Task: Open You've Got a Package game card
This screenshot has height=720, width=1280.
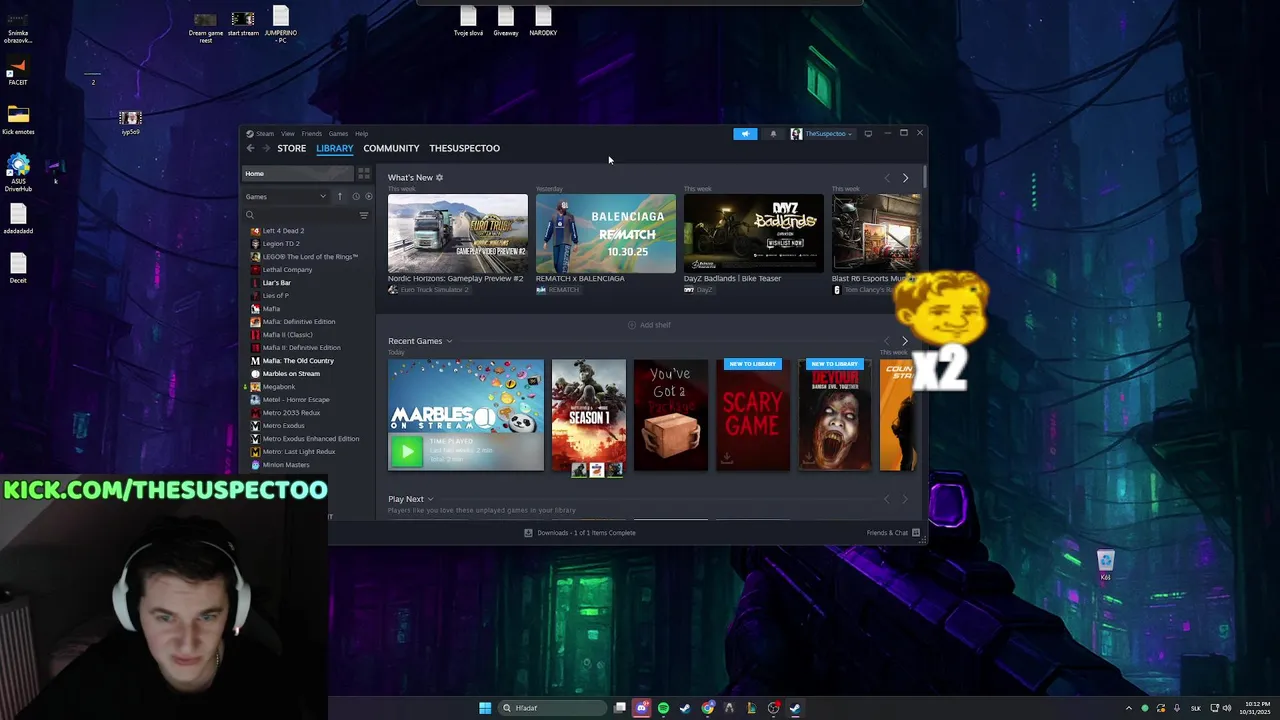Action: 671,415
